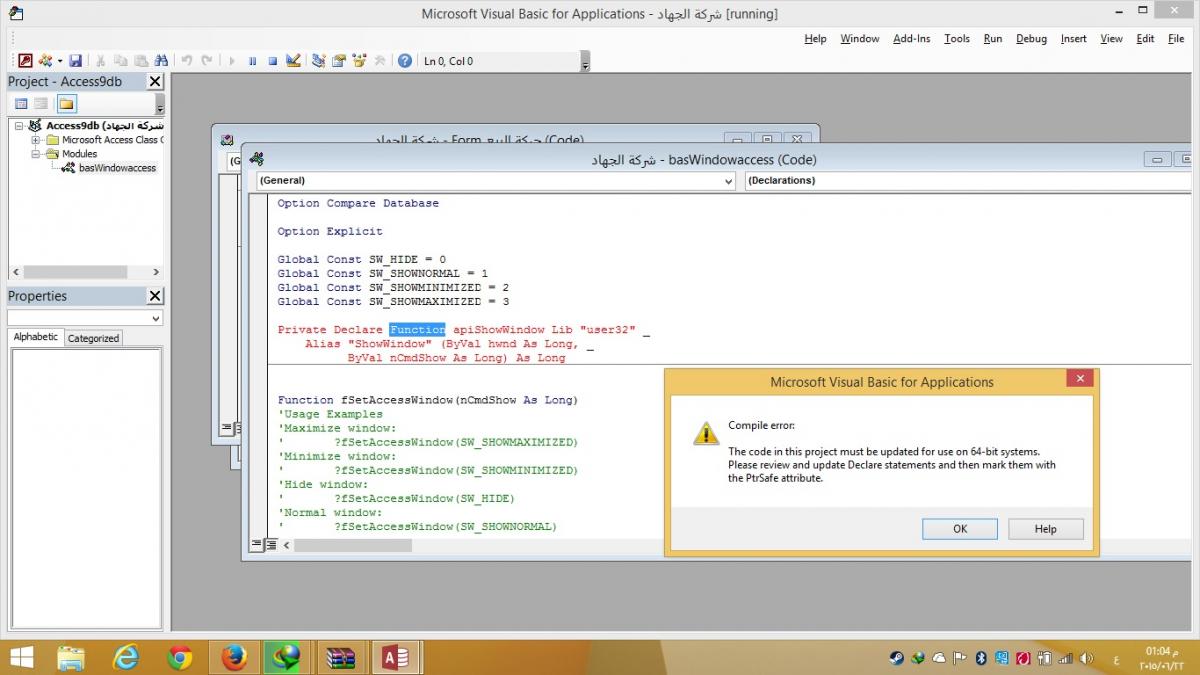1200x675 pixels.
Task: Collapse the Modules folder node
Action: pos(36,154)
